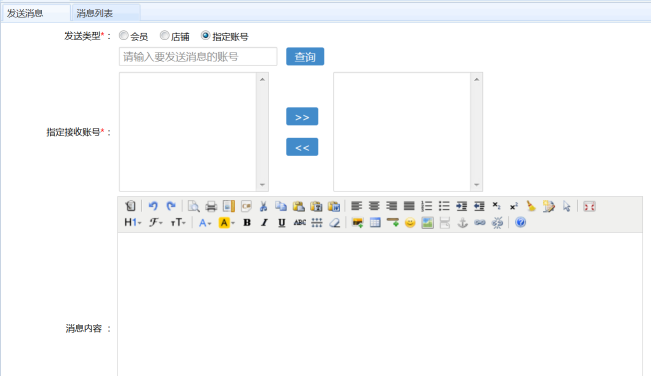Toggle bold formatting

click(247, 222)
